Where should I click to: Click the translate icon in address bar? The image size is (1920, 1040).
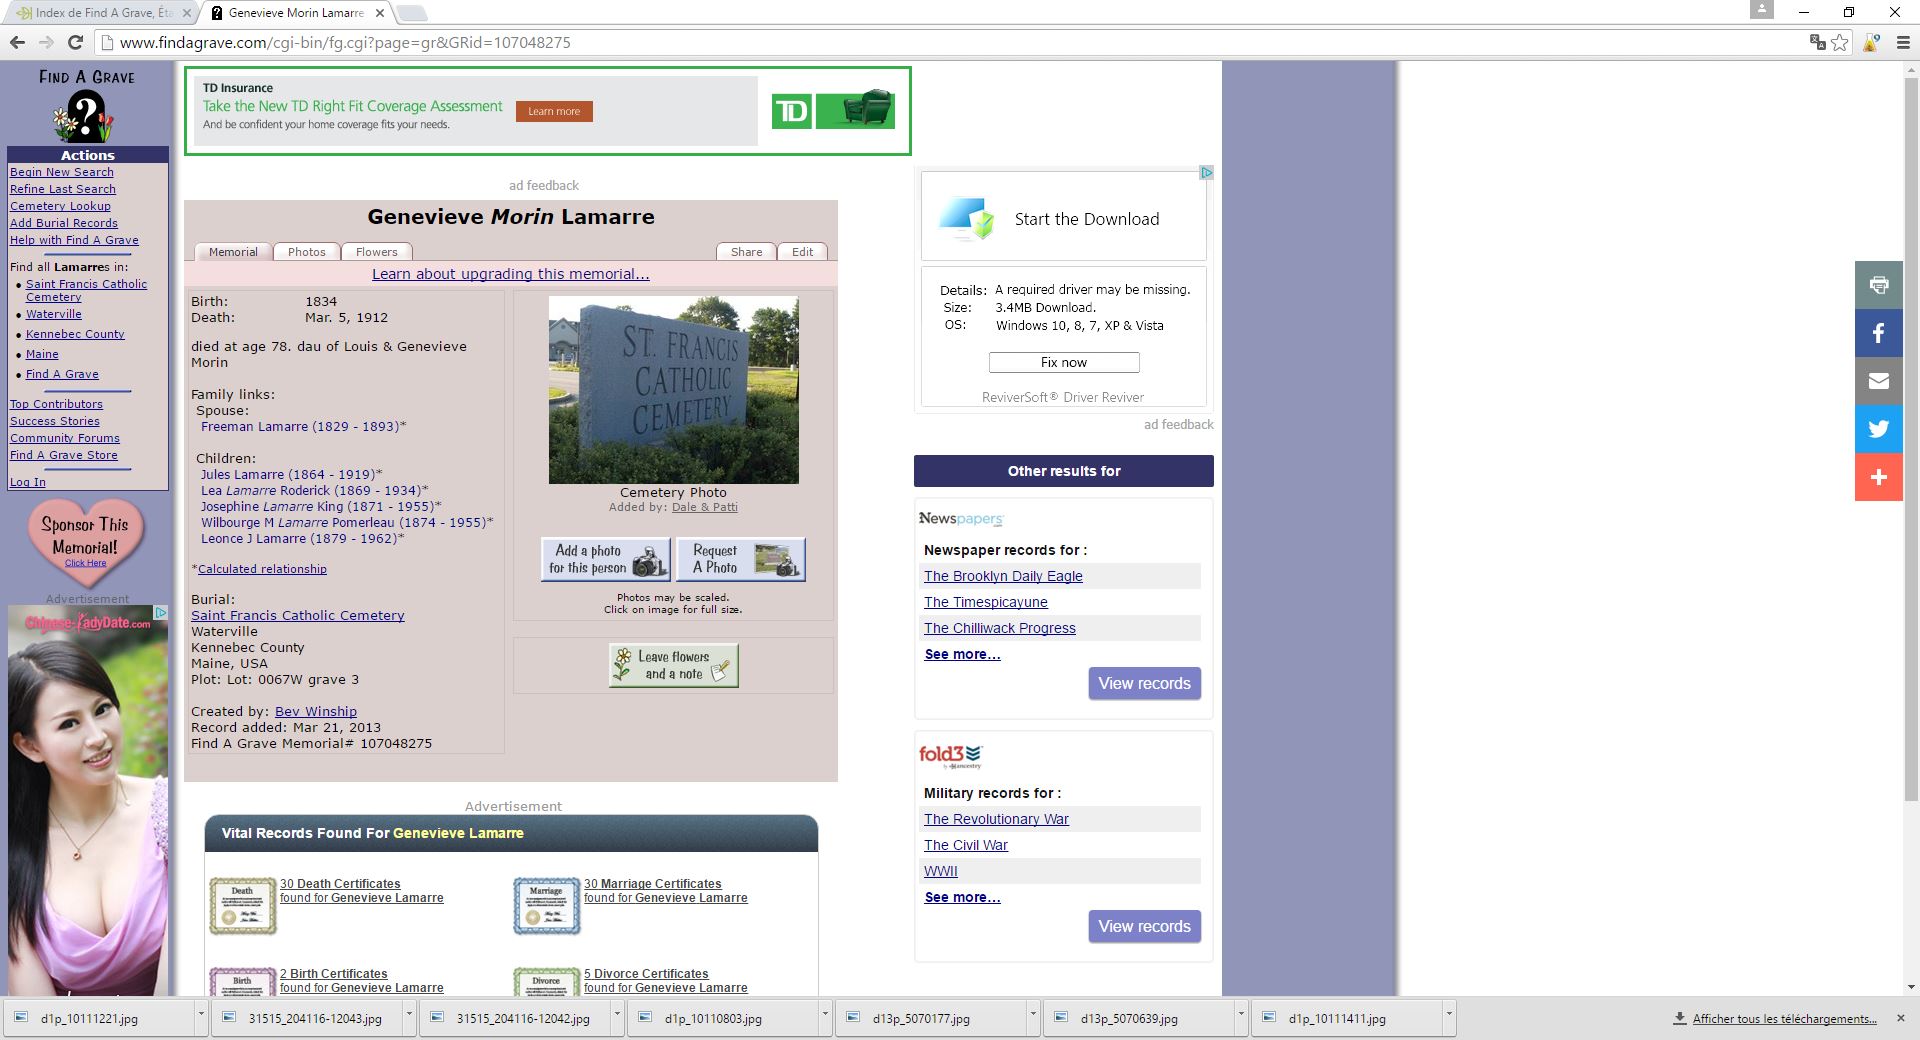tap(1817, 42)
